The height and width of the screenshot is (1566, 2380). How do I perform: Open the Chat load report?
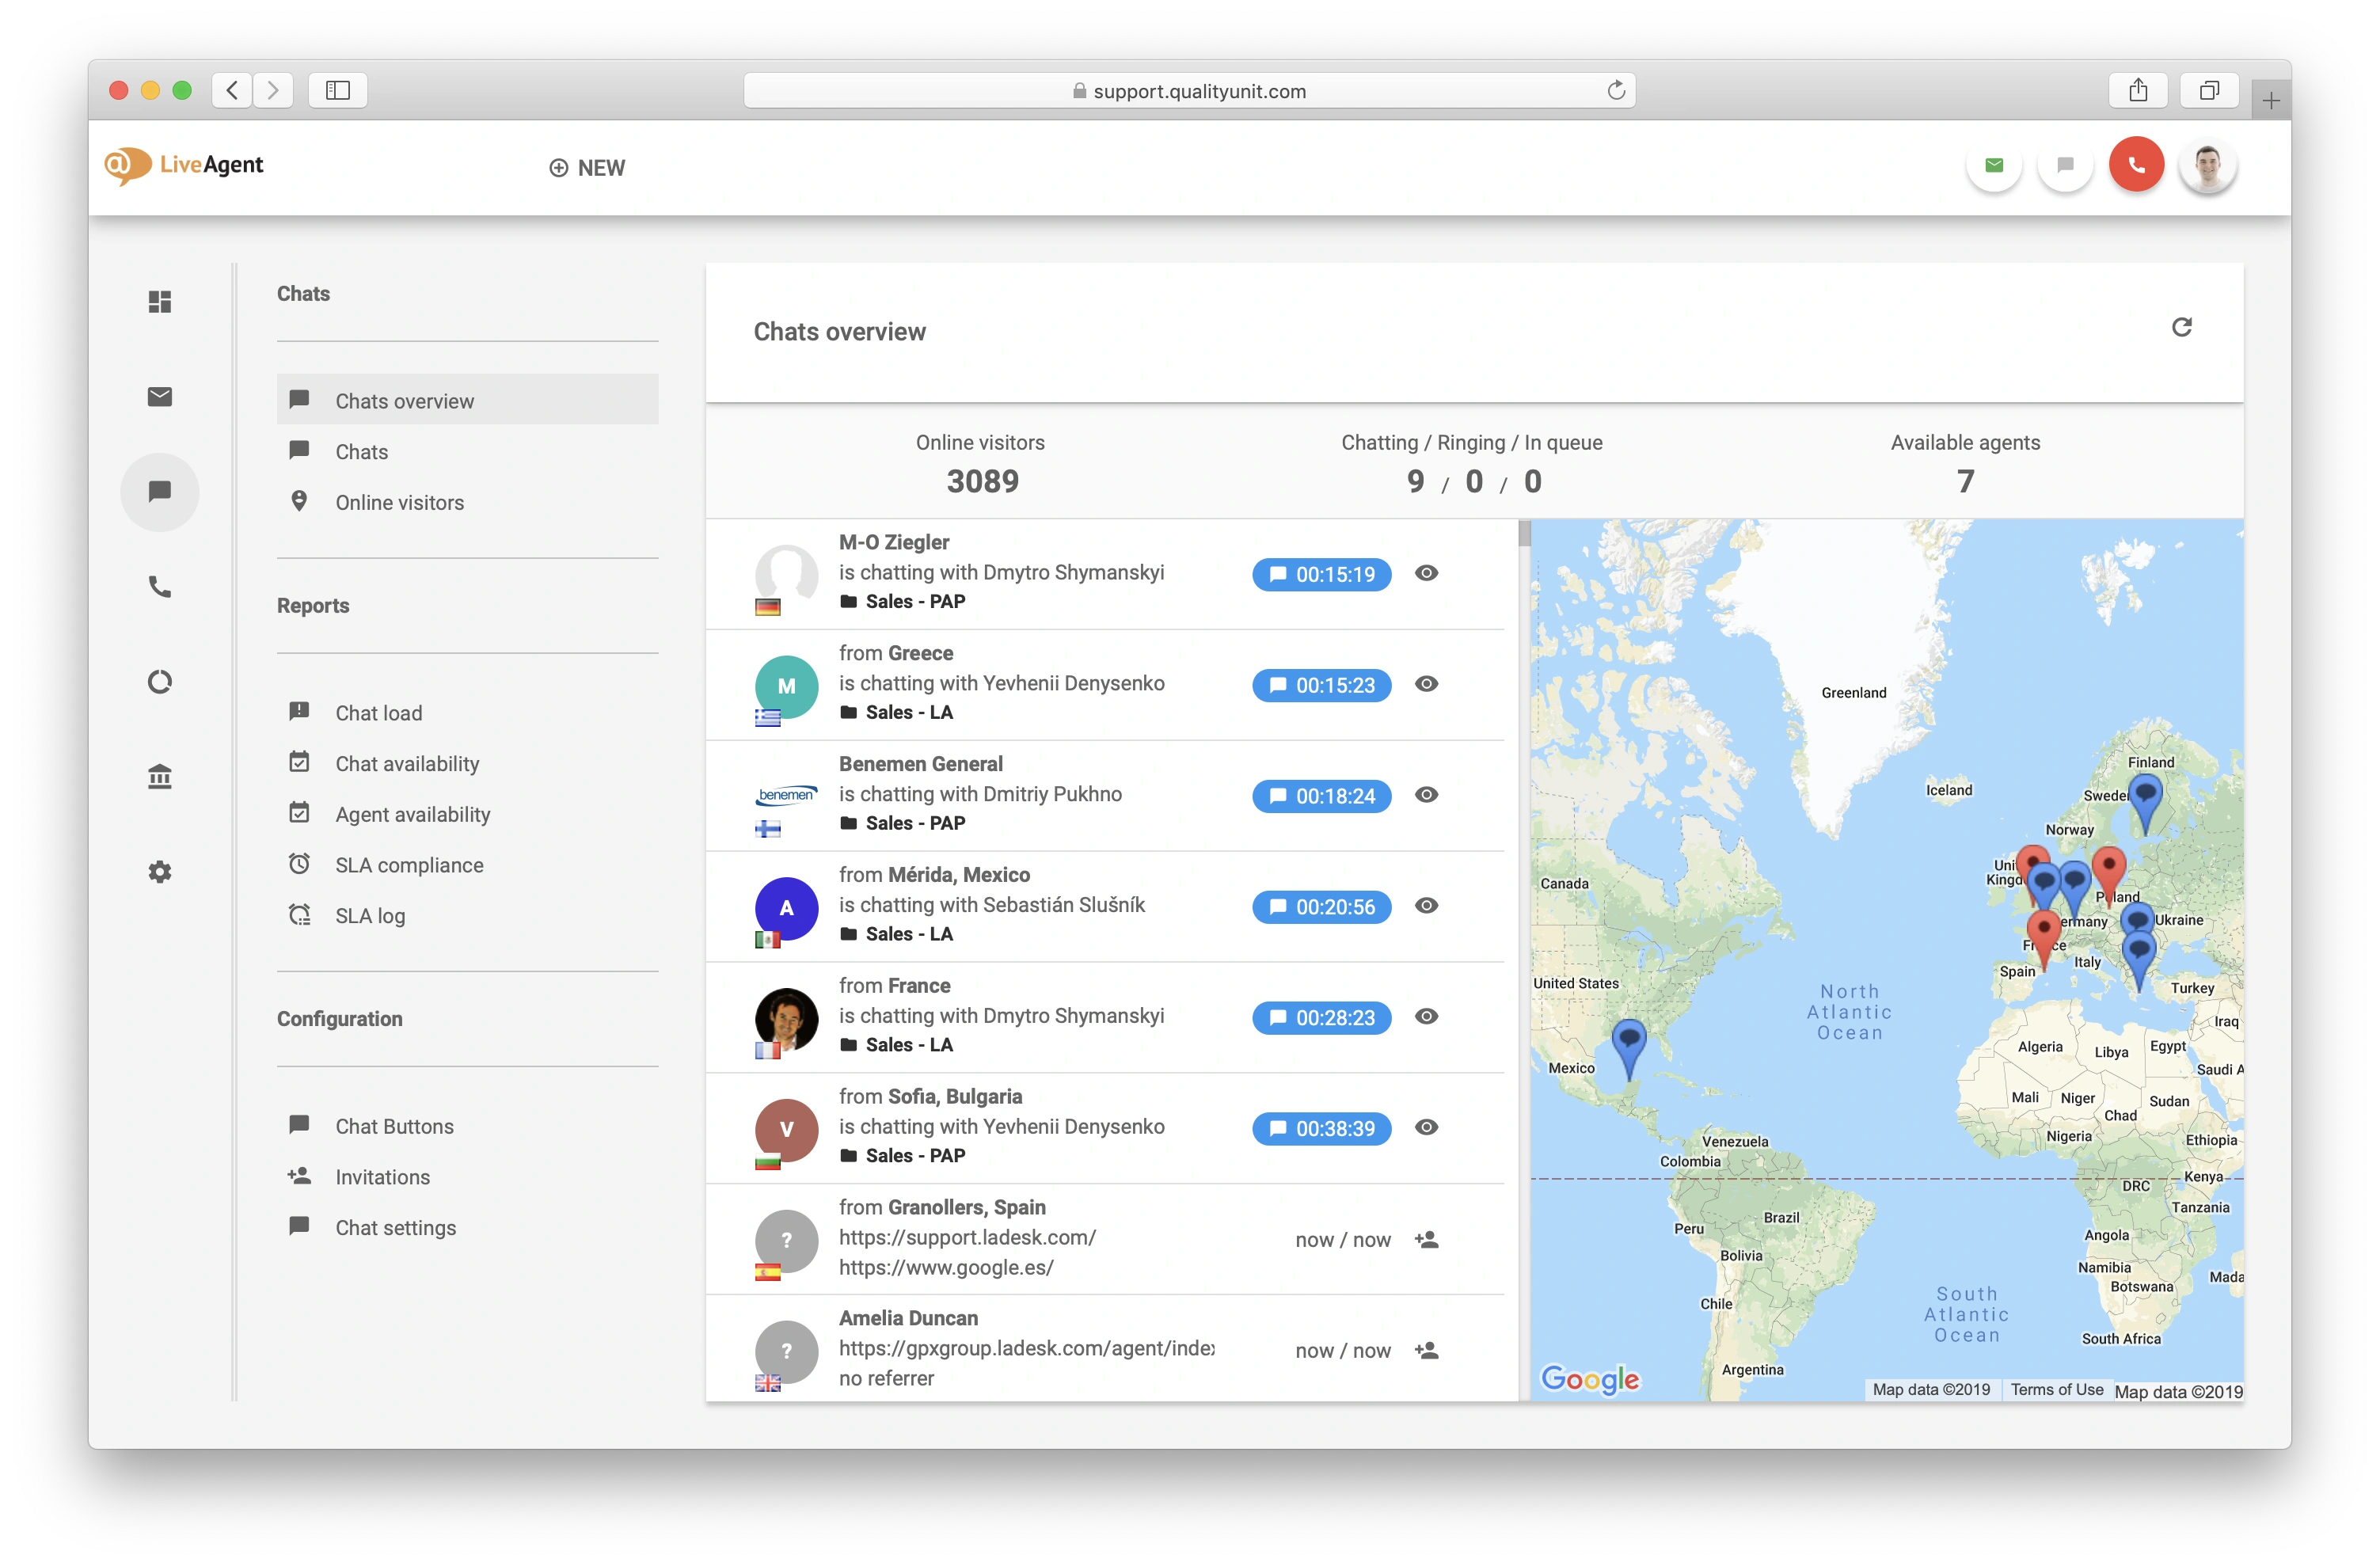467,713
